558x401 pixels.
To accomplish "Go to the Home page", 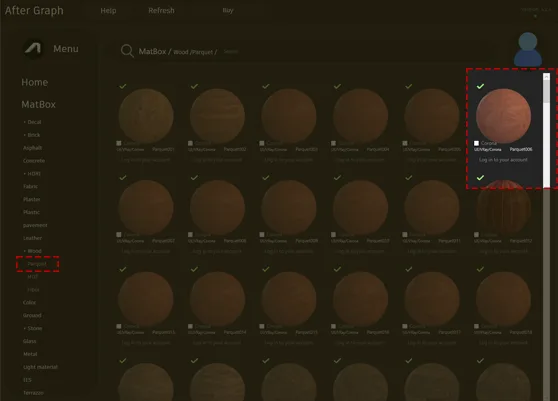I will pyautogui.click(x=35, y=82).
